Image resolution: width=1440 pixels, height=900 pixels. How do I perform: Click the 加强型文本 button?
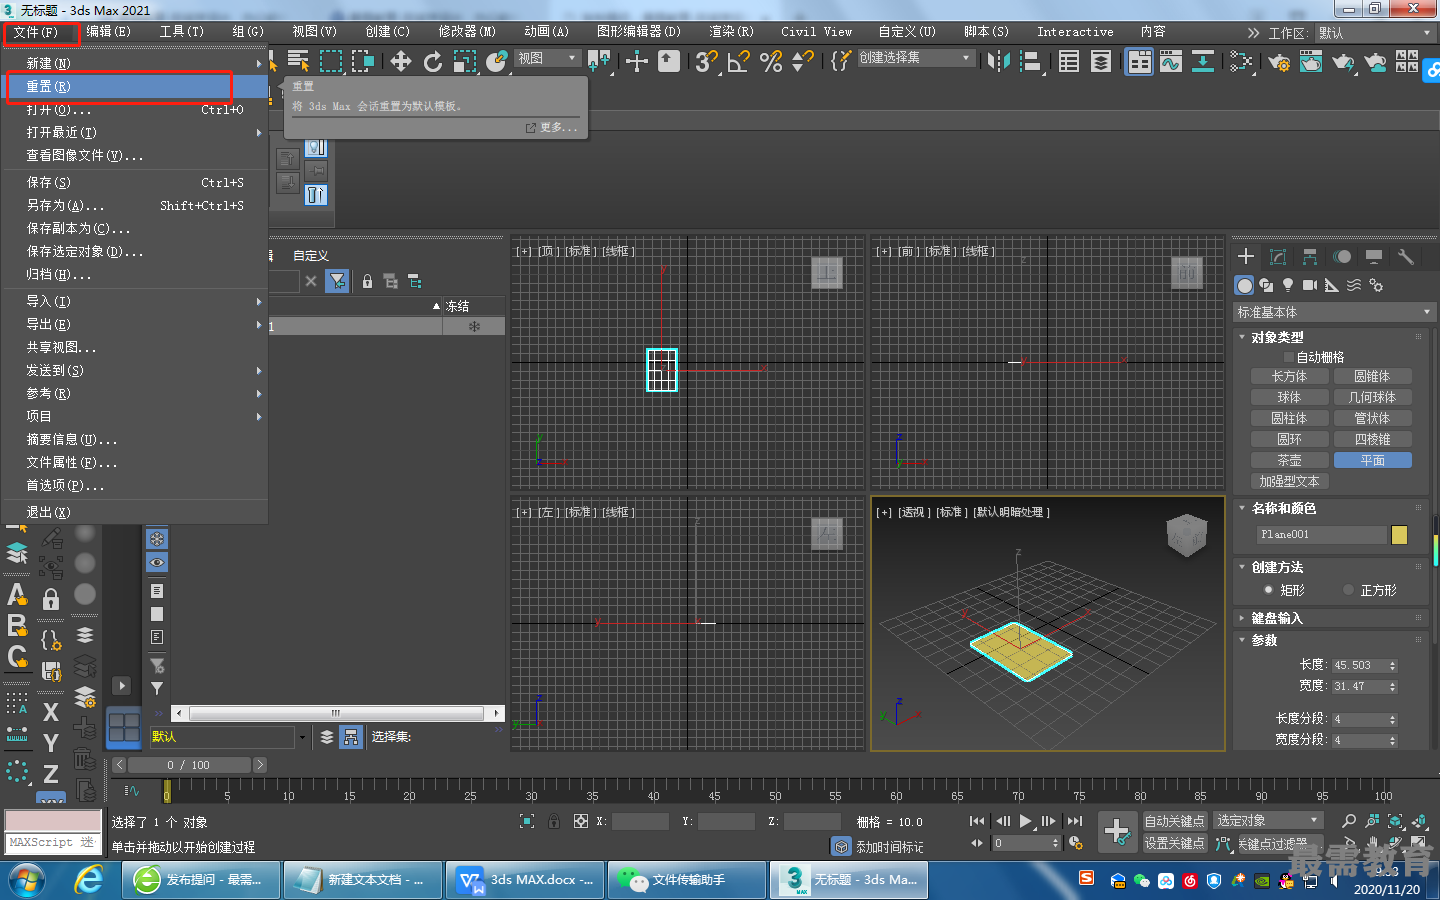[x=1290, y=481]
